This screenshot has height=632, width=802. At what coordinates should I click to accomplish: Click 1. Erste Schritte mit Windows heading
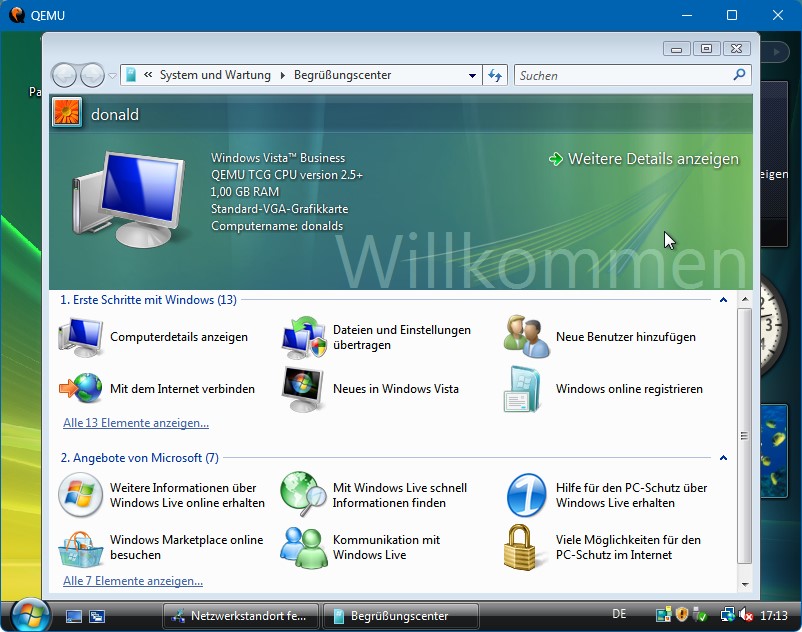pyautogui.click(x=148, y=300)
